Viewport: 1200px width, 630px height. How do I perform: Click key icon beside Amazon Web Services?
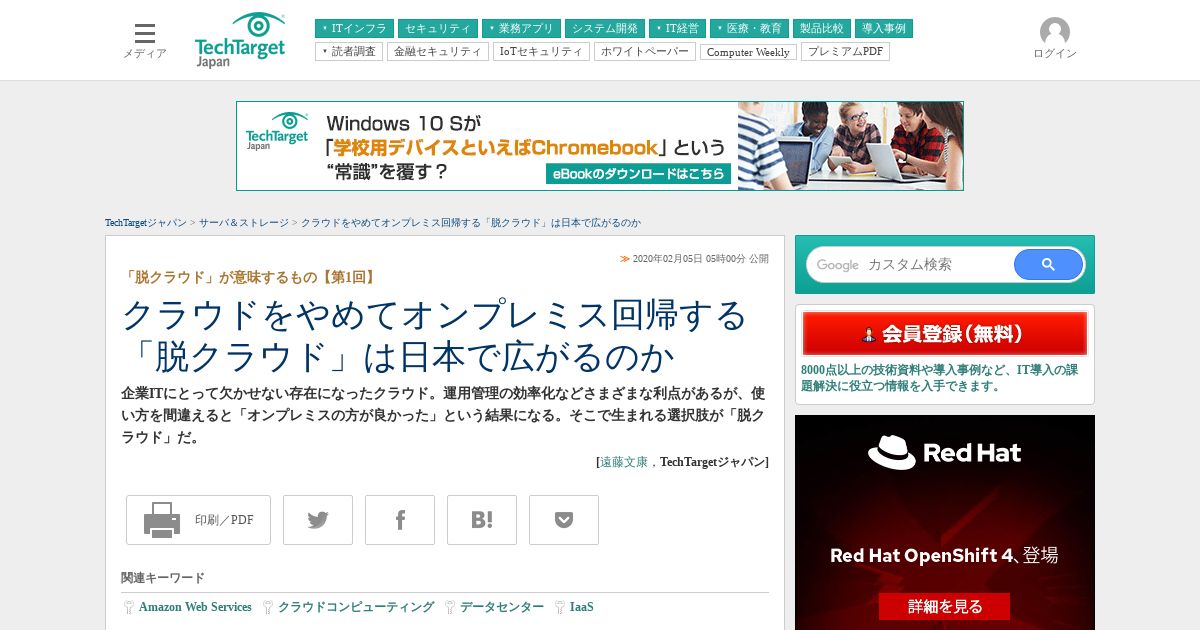click(x=129, y=607)
